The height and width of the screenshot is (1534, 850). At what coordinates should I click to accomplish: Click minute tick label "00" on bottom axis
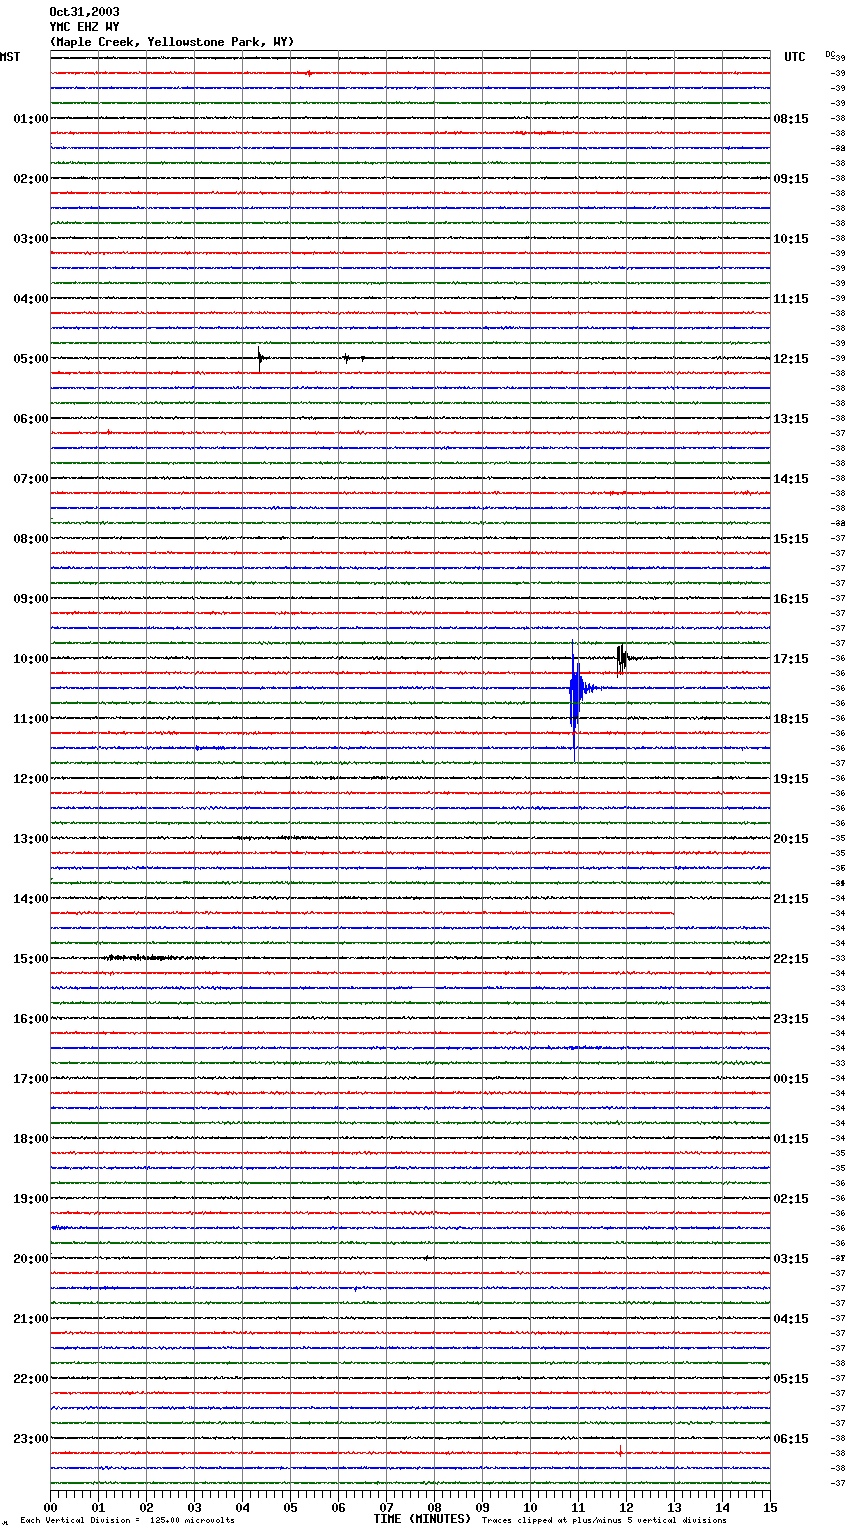click(x=50, y=1506)
